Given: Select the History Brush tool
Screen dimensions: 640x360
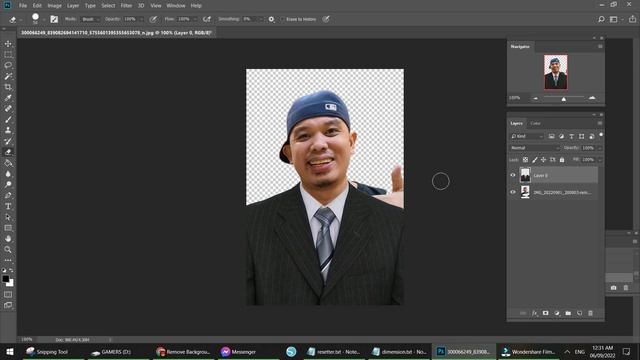Looking at the screenshot, I should [x=8, y=141].
